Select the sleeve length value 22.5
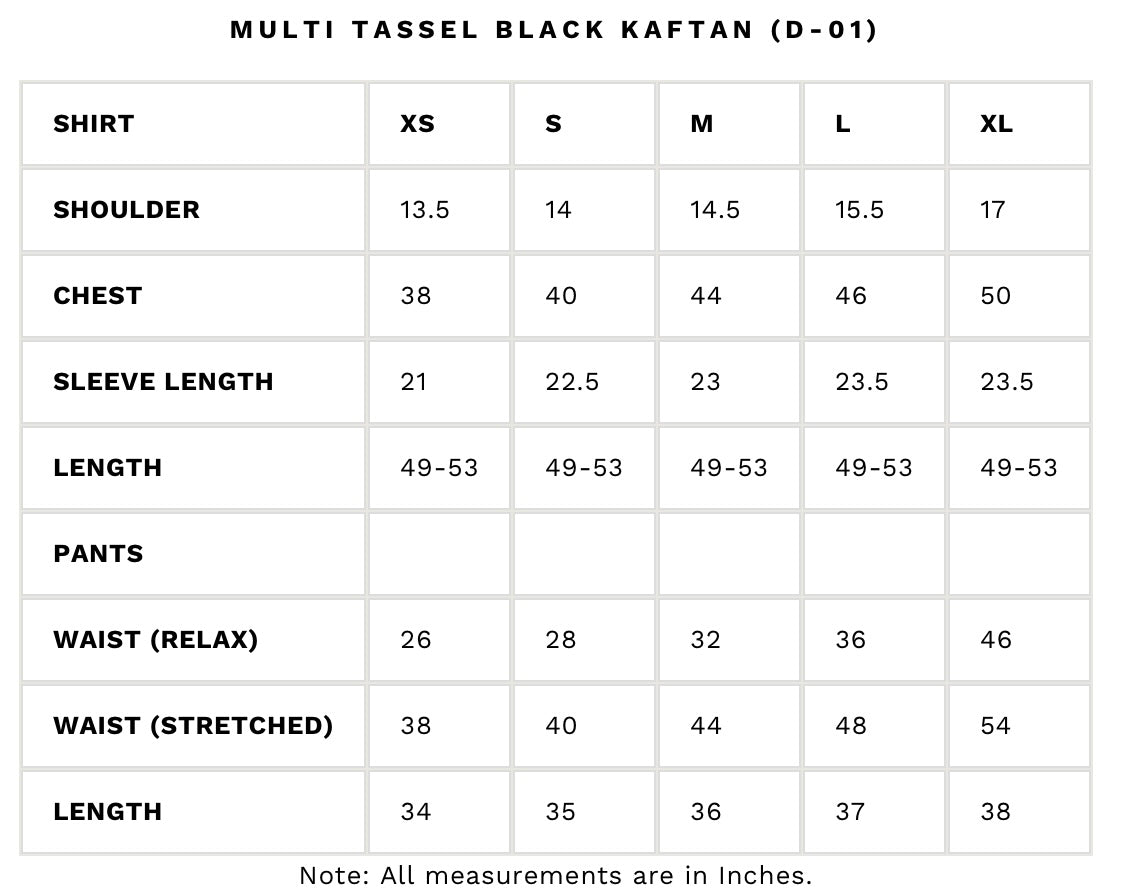This screenshot has width=1124, height=890. pos(572,382)
